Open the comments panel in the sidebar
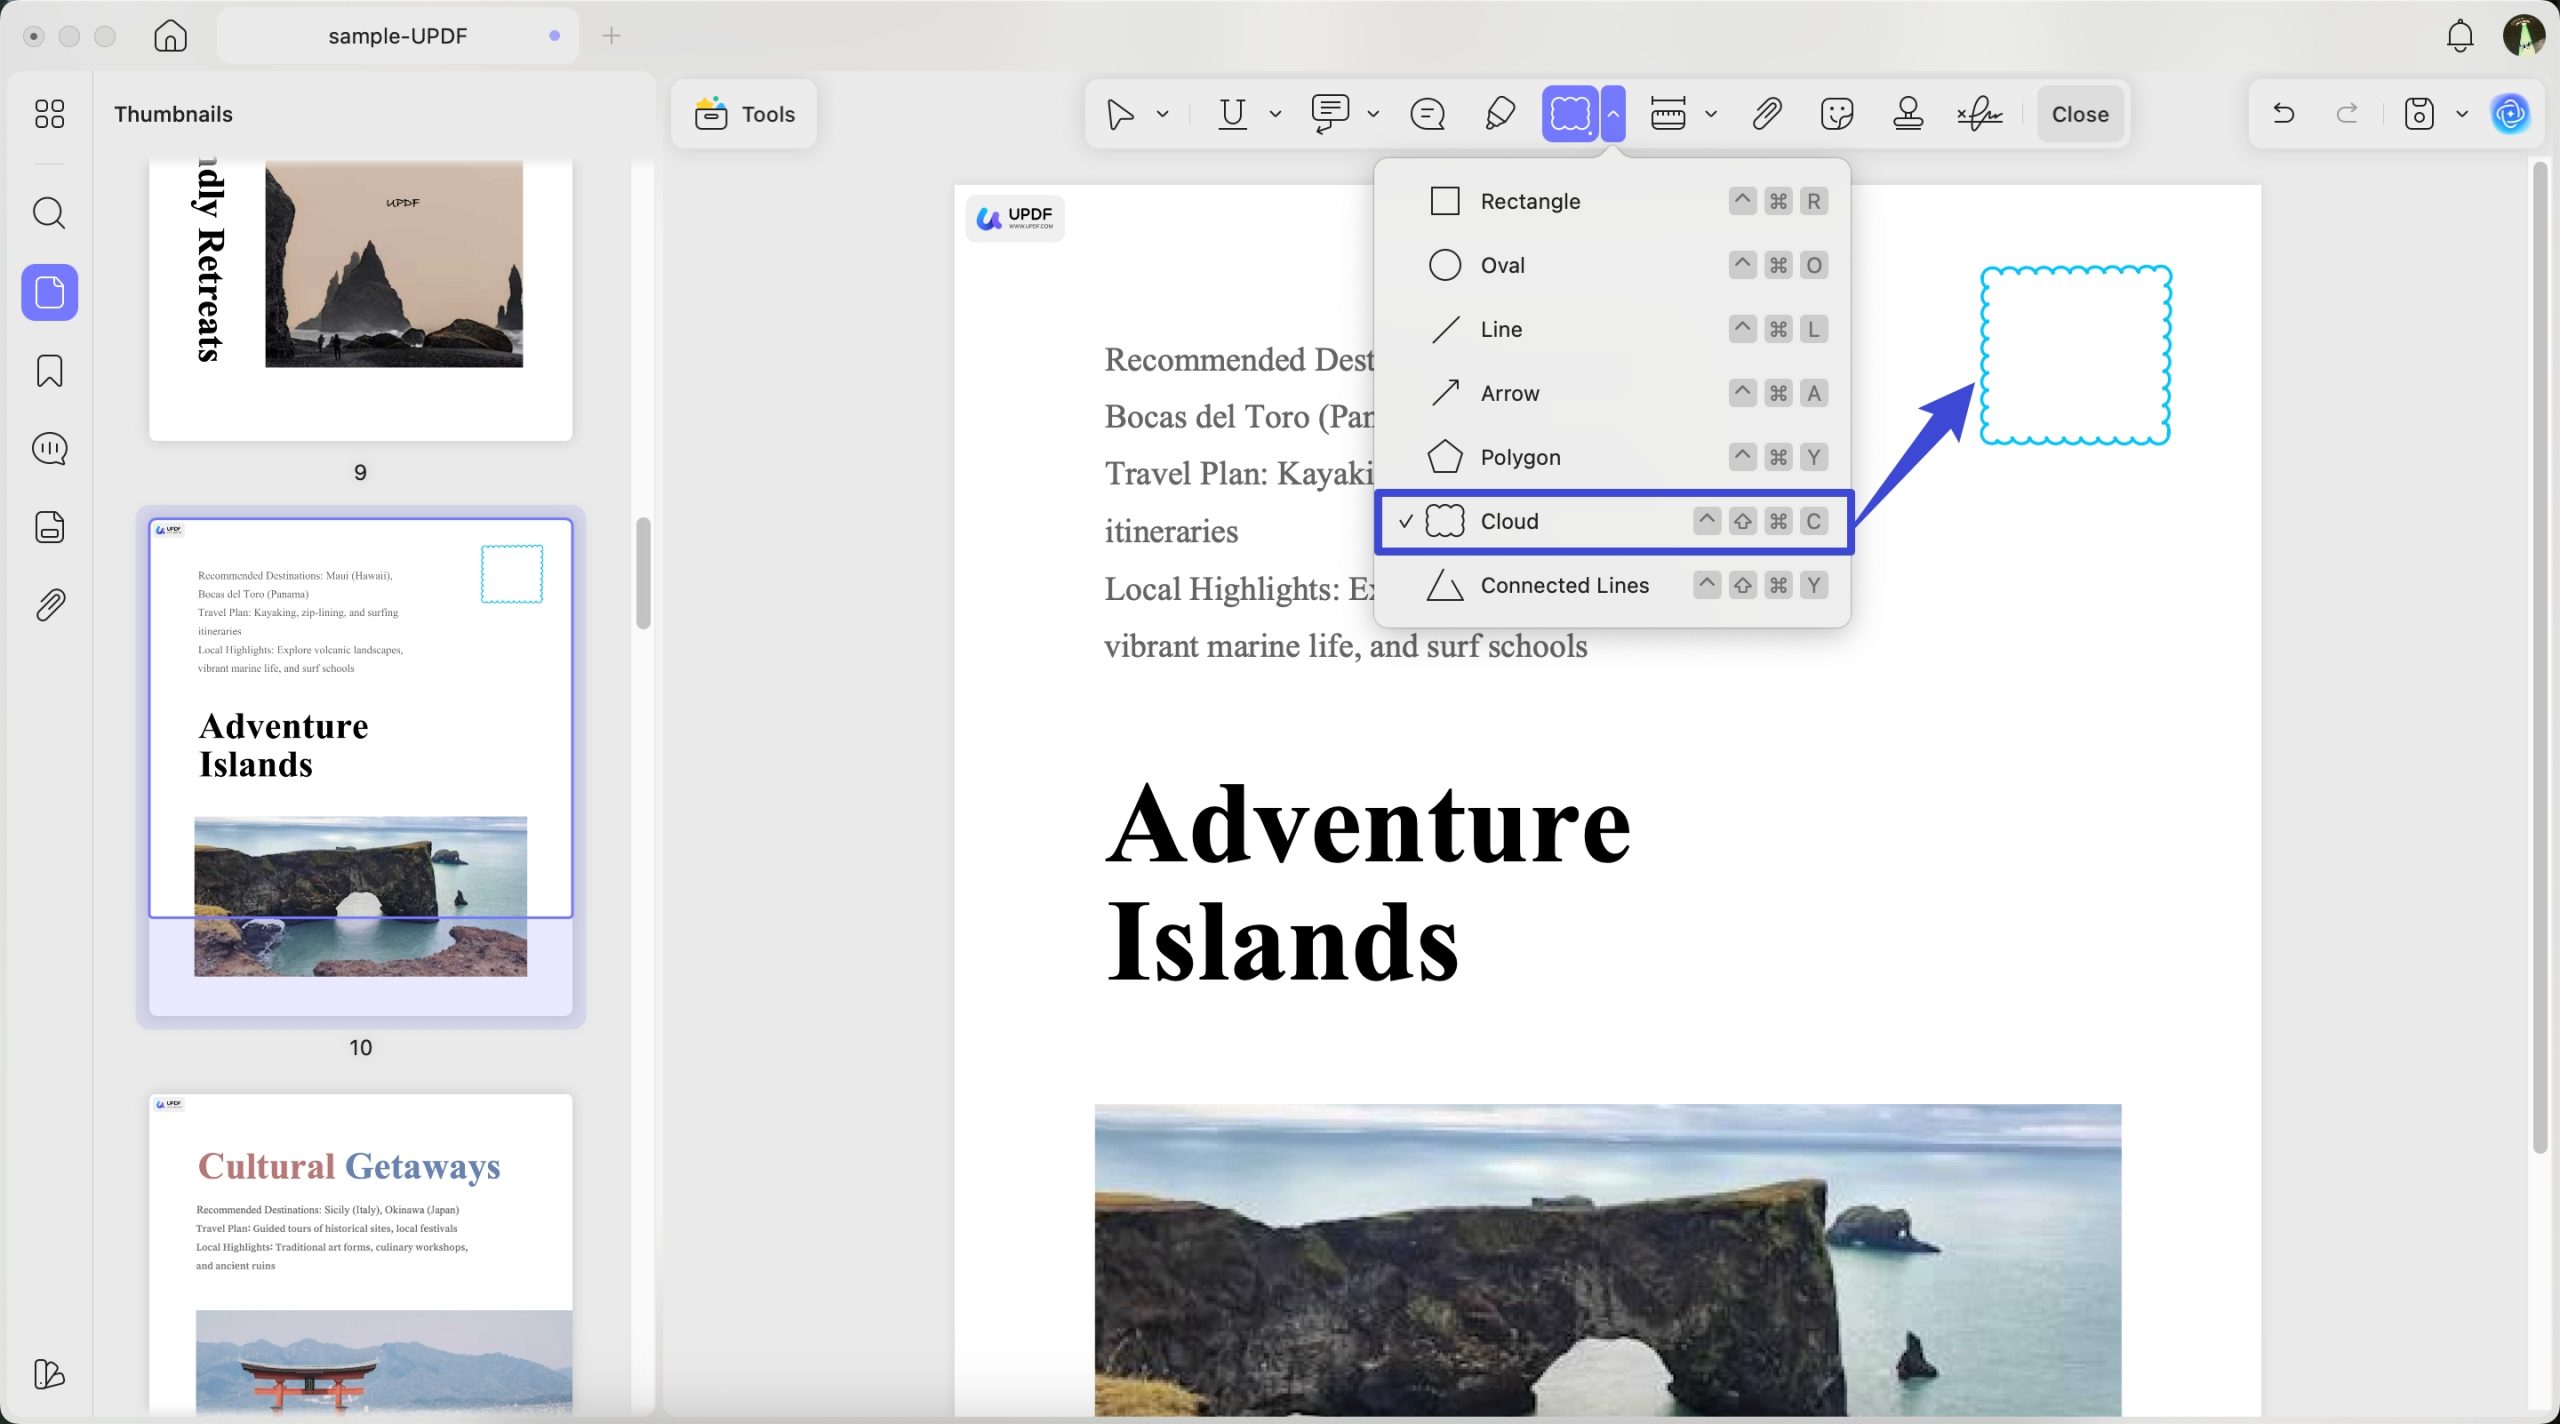Viewport: 2560px width, 1424px height. tap(48, 448)
